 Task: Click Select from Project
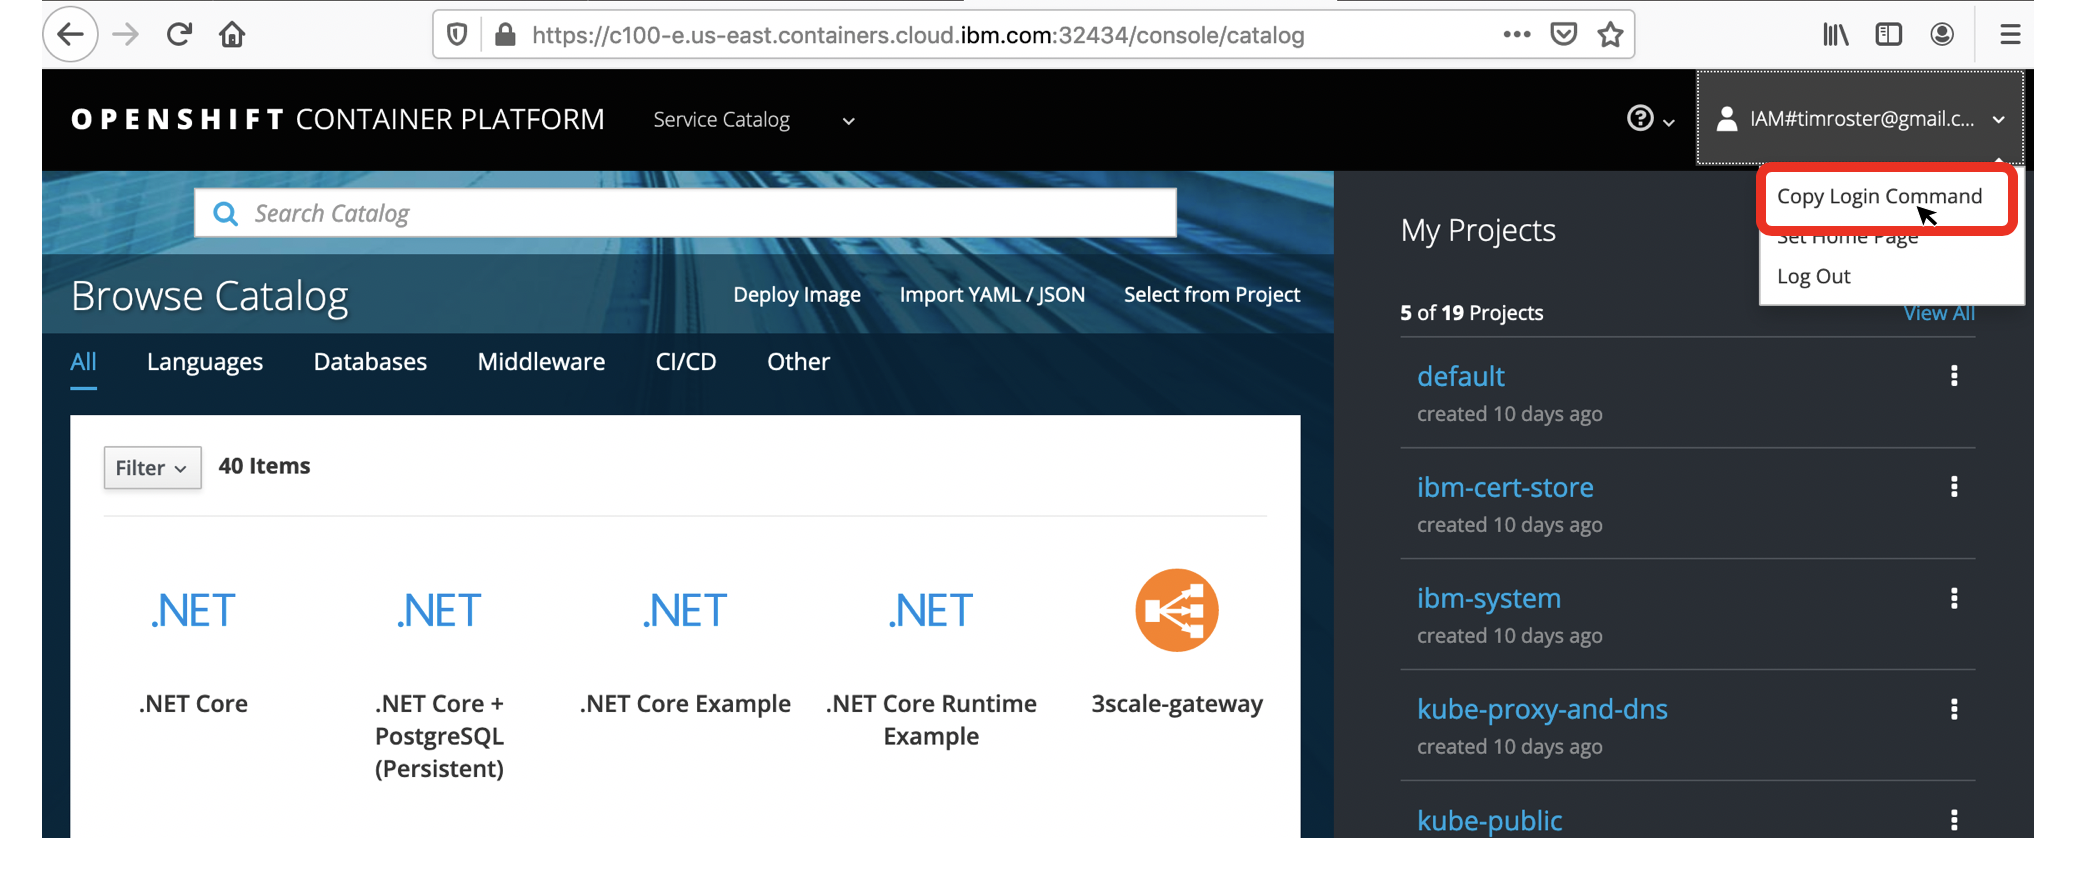pos(1212,295)
